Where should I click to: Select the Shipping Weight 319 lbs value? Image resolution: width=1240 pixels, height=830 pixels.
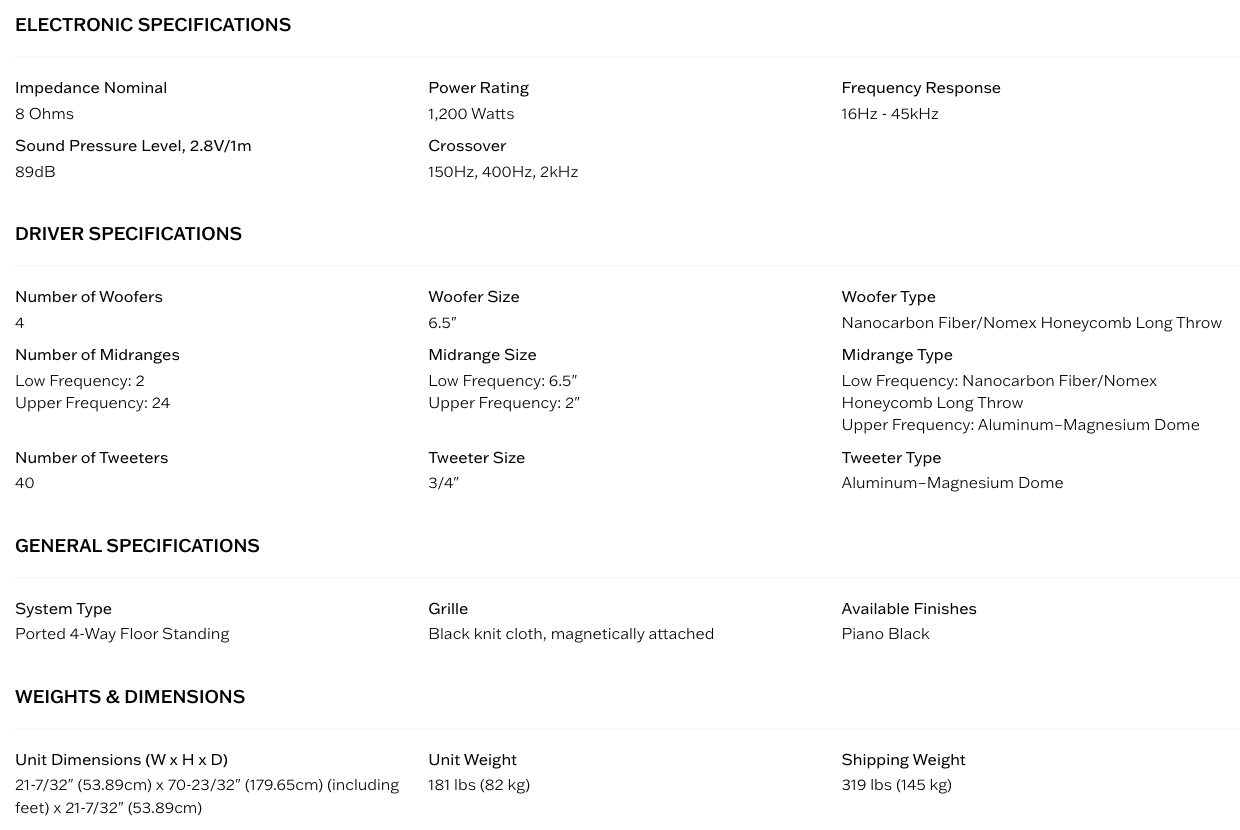coord(896,784)
